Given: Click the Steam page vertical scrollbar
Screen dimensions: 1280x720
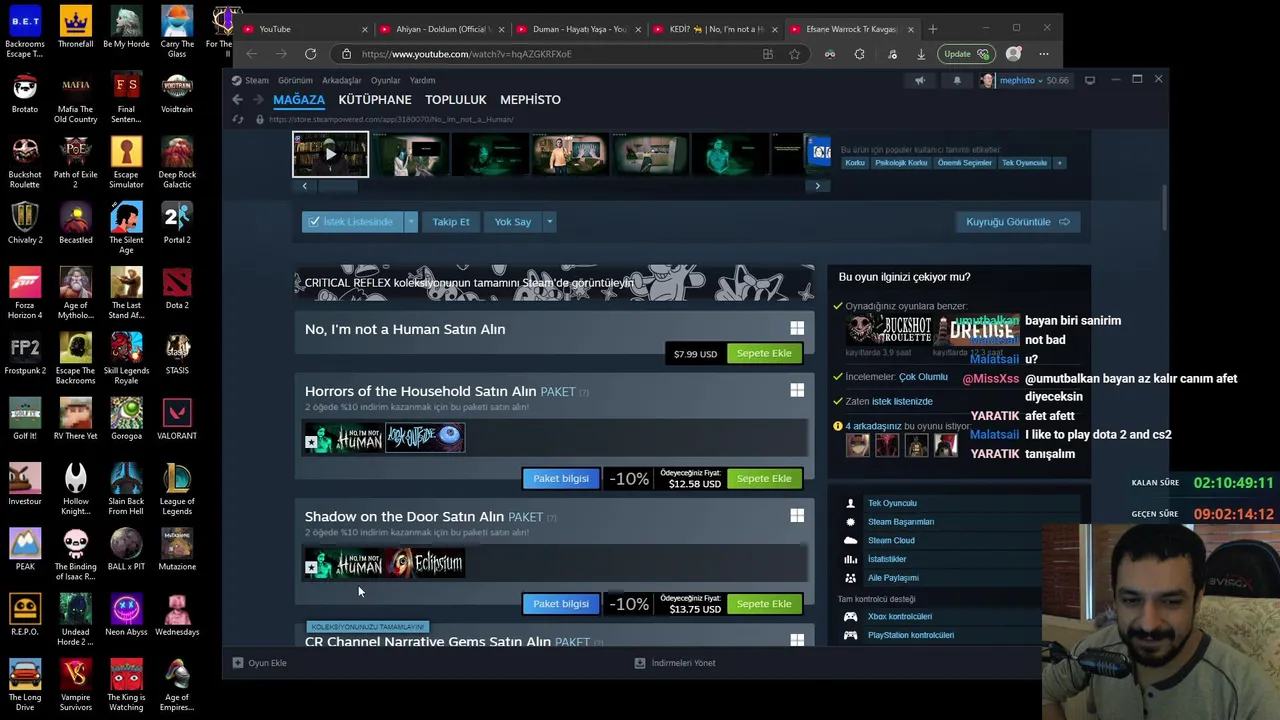Looking at the screenshot, I should coord(1163,210).
